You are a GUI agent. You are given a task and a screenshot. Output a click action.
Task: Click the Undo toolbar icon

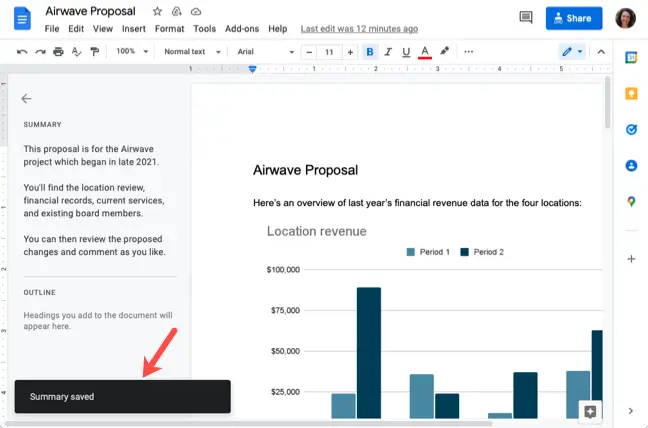coord(22,52)
